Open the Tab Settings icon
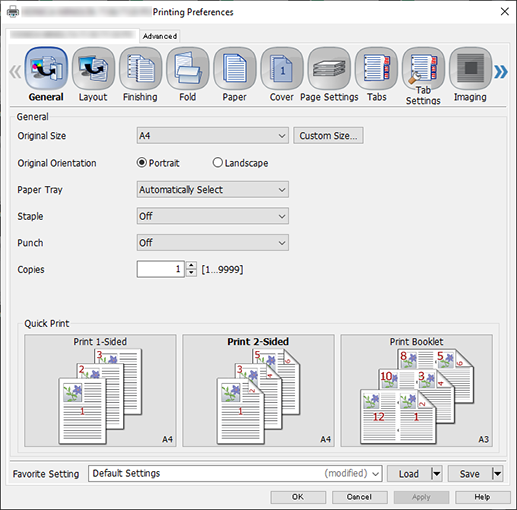This screenshot has width=517, height=510. pyautogui.click(x=423, y=68)
